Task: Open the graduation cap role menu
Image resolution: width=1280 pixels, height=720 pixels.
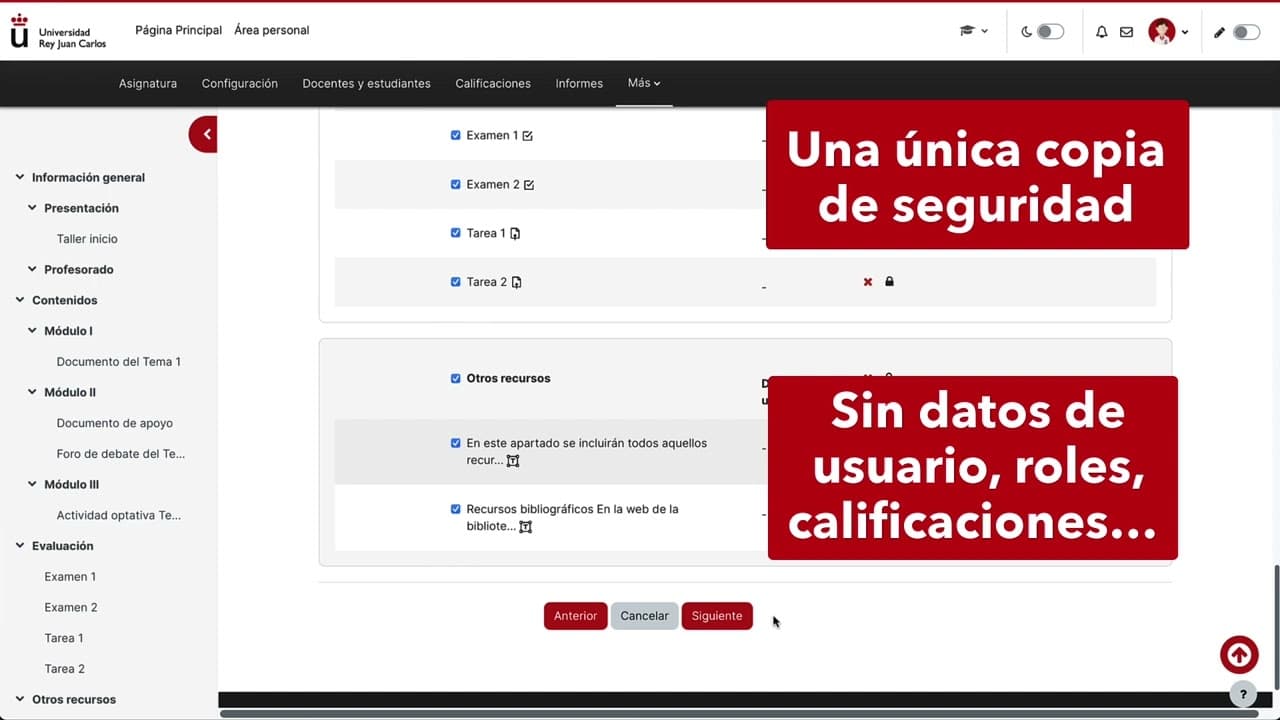Action: point(974,31)
